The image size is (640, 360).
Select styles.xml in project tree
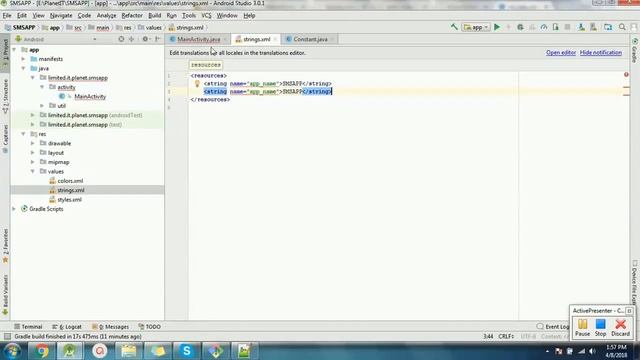coord(69,200)
